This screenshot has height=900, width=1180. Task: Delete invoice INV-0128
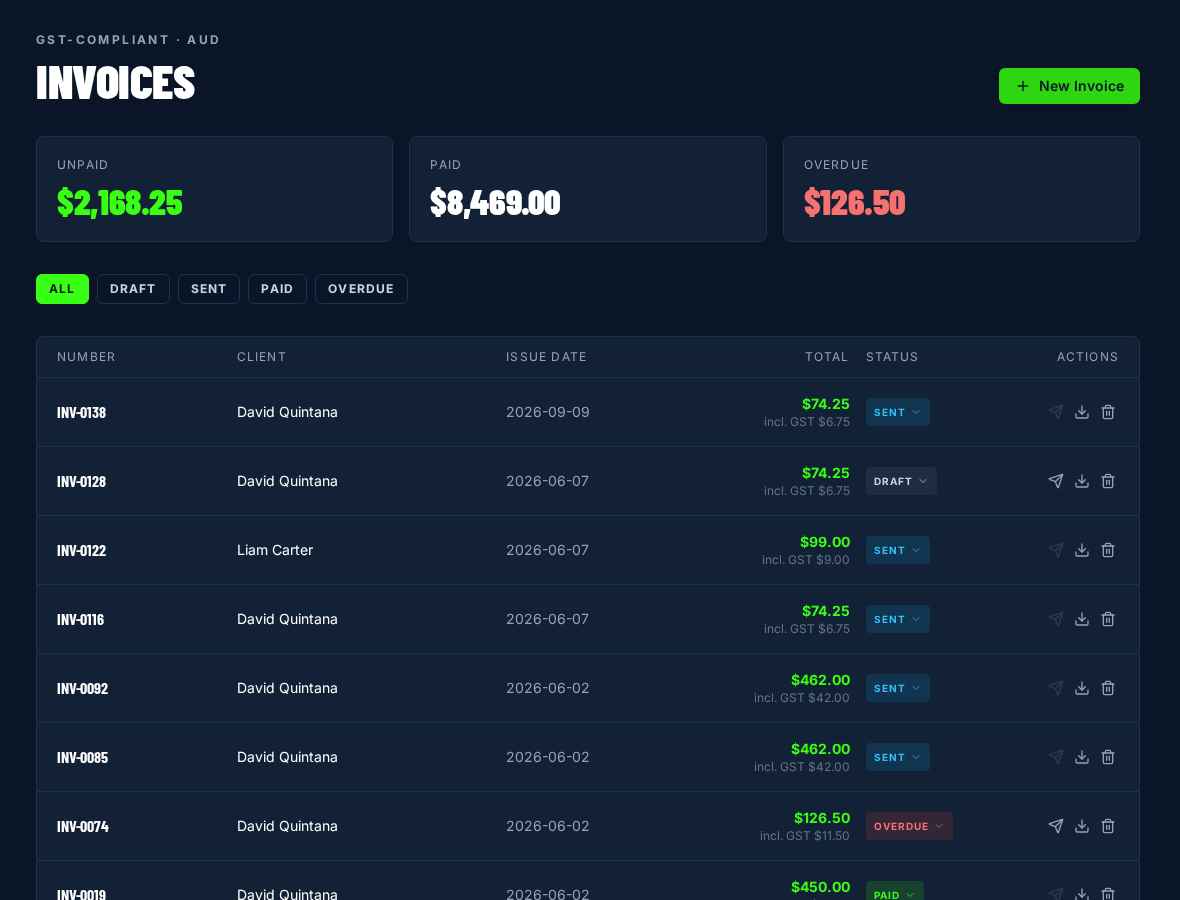(1108, 481)
